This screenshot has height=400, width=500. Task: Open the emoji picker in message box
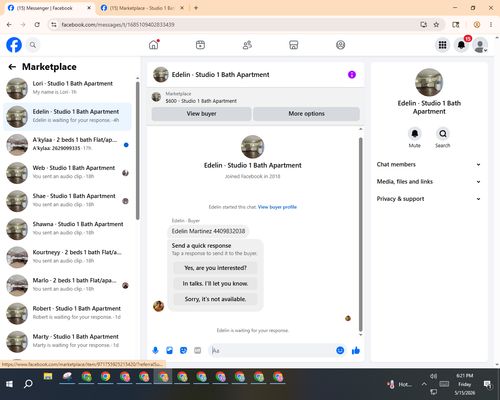tap(340, 350)
